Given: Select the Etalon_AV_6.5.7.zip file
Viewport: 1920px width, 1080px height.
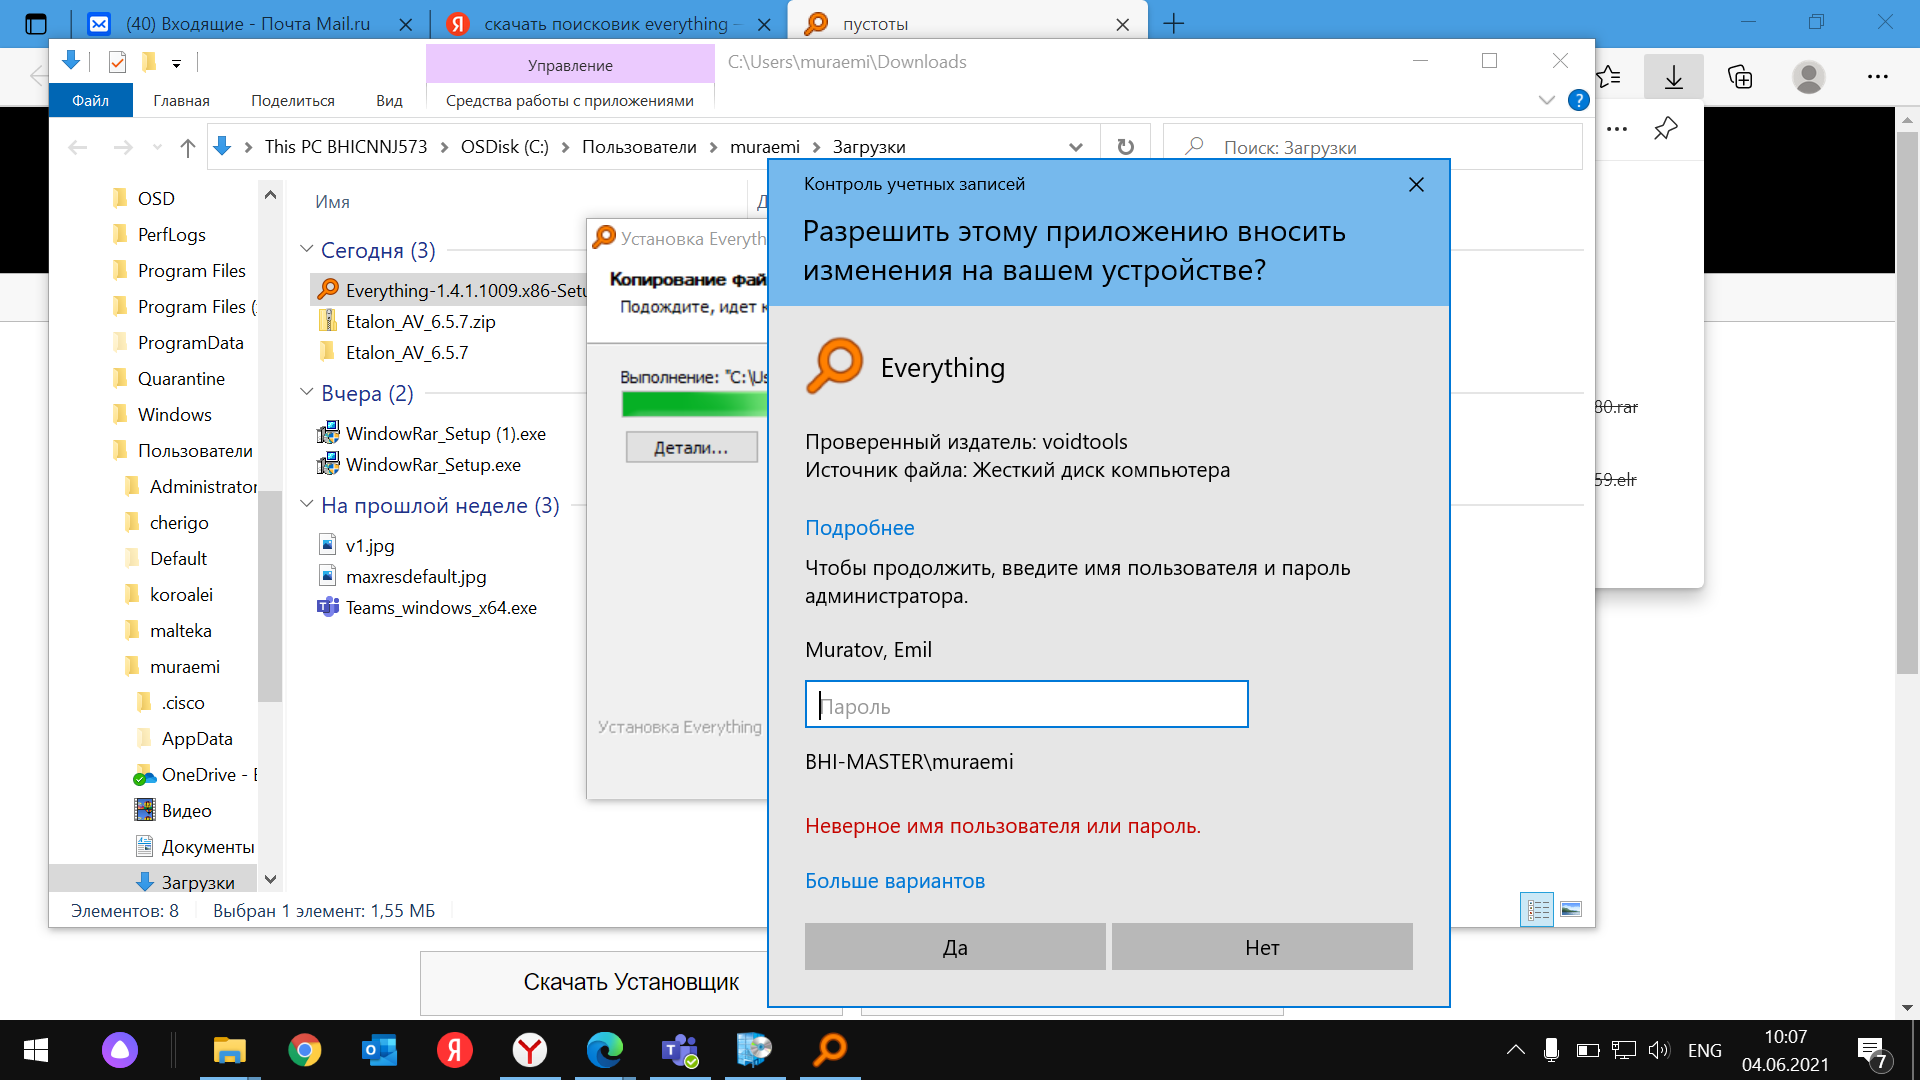Looking at the screenshot, I should click(x=420, y=322).
